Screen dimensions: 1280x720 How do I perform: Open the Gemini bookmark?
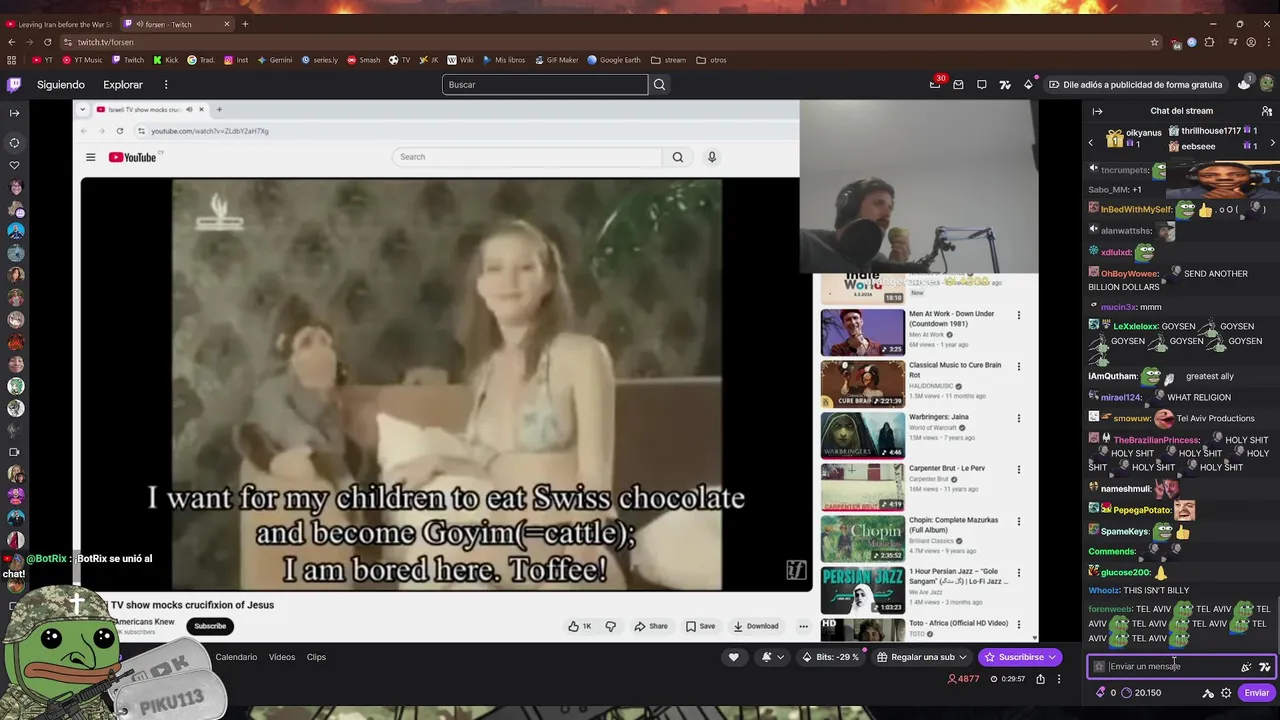coord(275,60)
